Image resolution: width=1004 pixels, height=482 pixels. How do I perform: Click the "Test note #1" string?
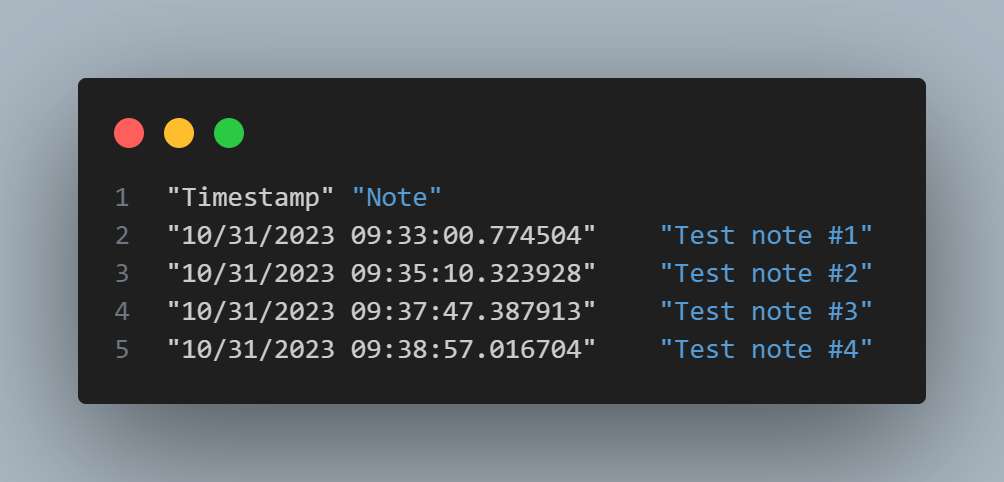pos(766,236)
